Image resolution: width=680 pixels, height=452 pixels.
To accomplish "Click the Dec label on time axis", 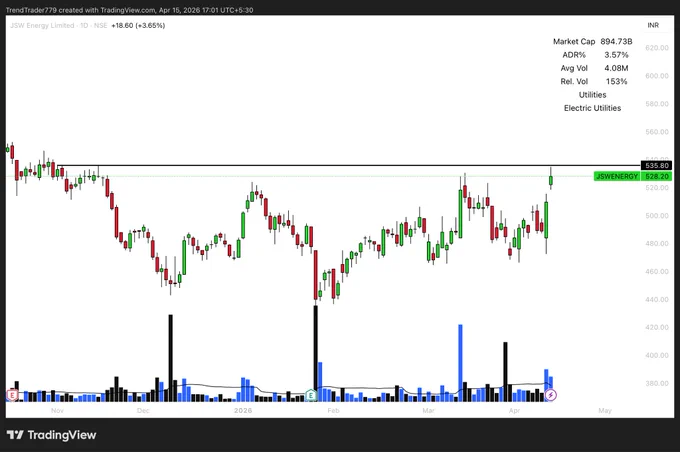I will tap(143, 410).
